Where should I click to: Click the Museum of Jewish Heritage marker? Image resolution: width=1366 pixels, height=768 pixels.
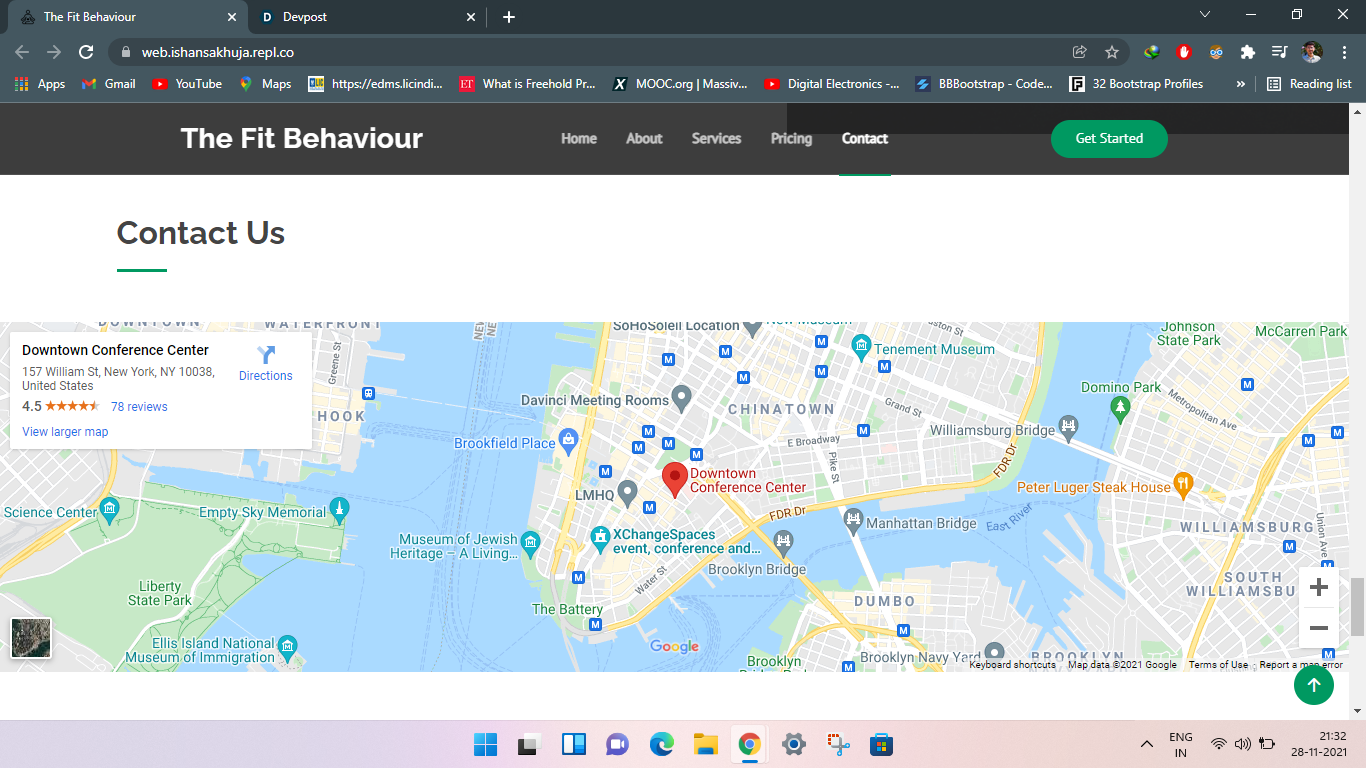[531, 544]
